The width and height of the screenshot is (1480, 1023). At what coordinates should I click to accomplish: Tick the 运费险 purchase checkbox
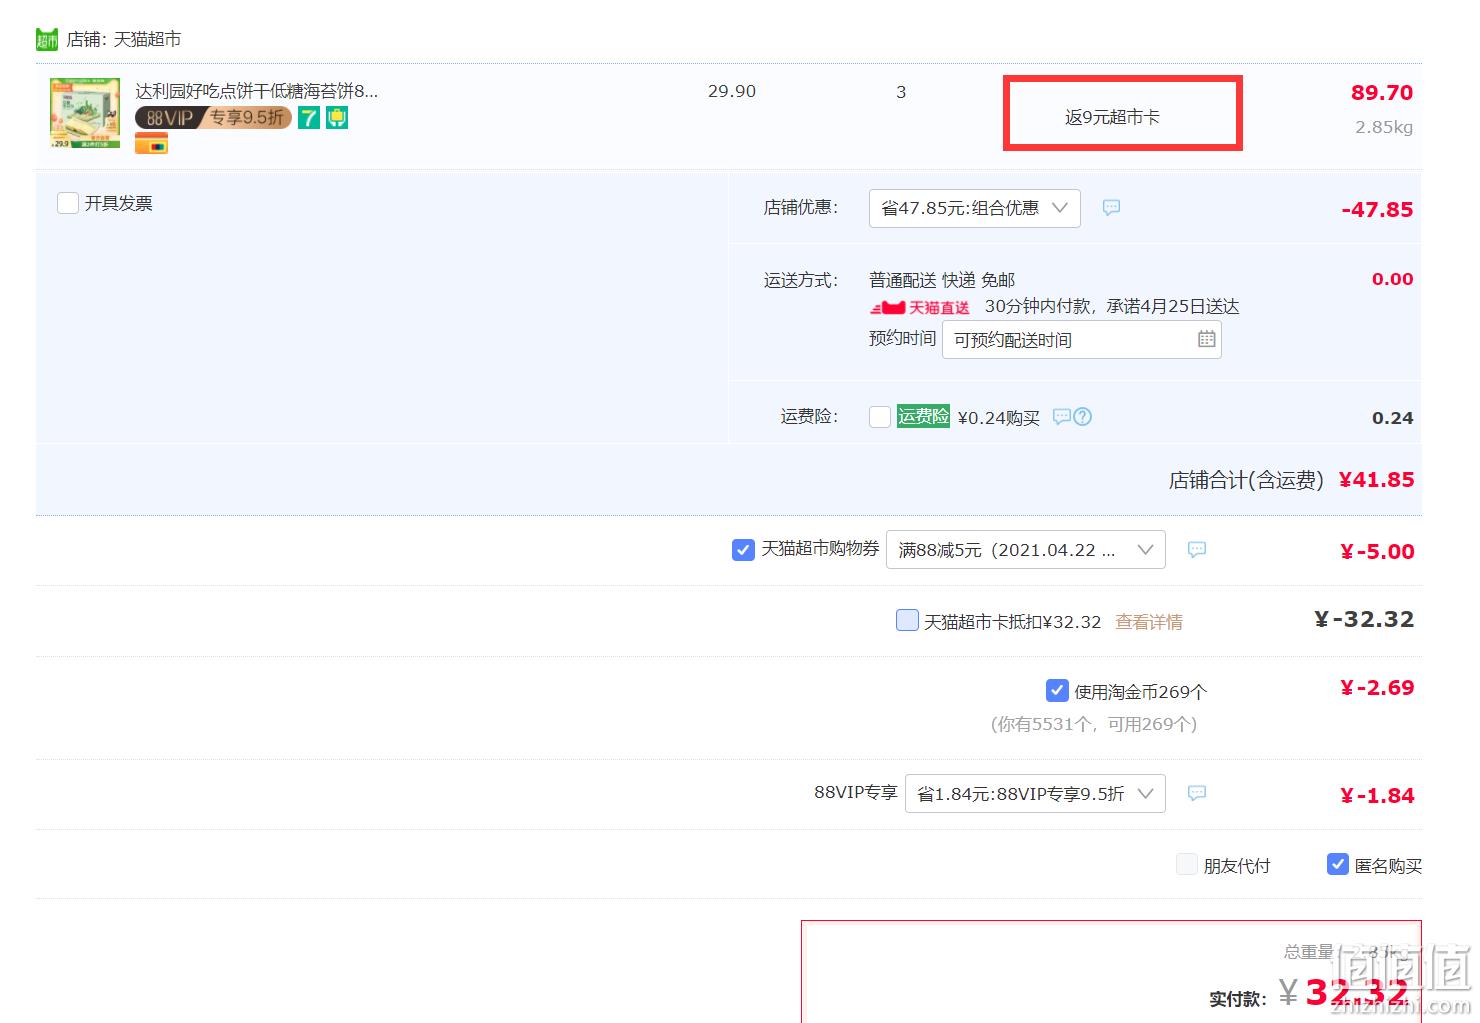pos(880,417)
